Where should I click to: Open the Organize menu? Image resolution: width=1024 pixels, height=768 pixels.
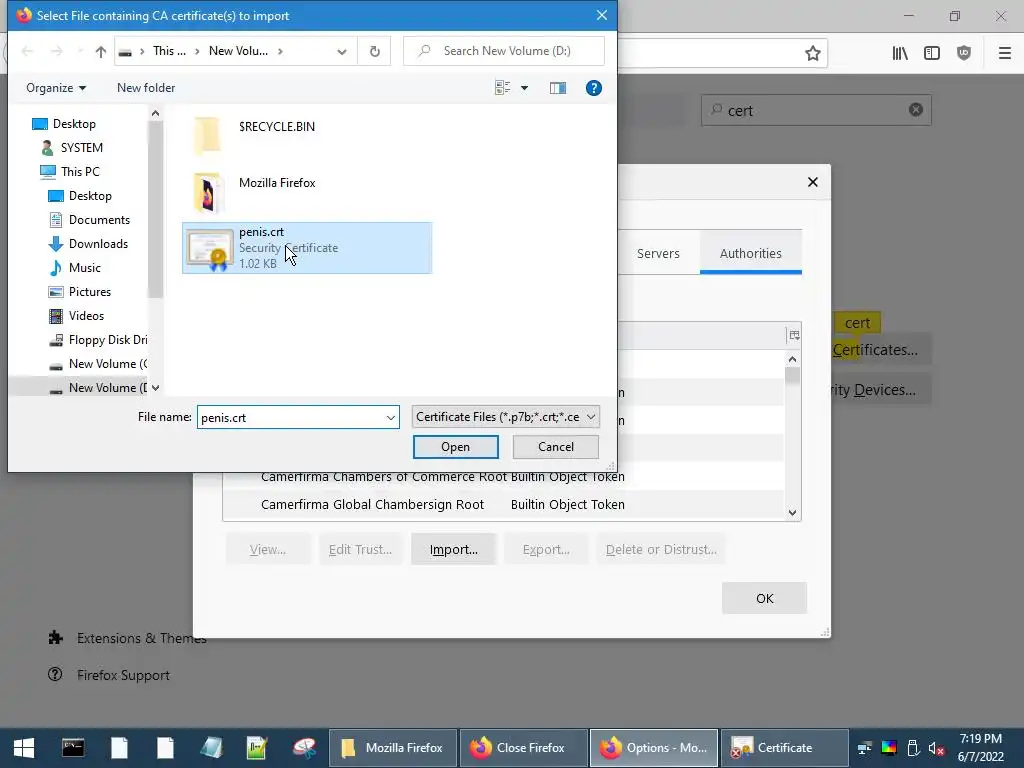tap(56, 88)
